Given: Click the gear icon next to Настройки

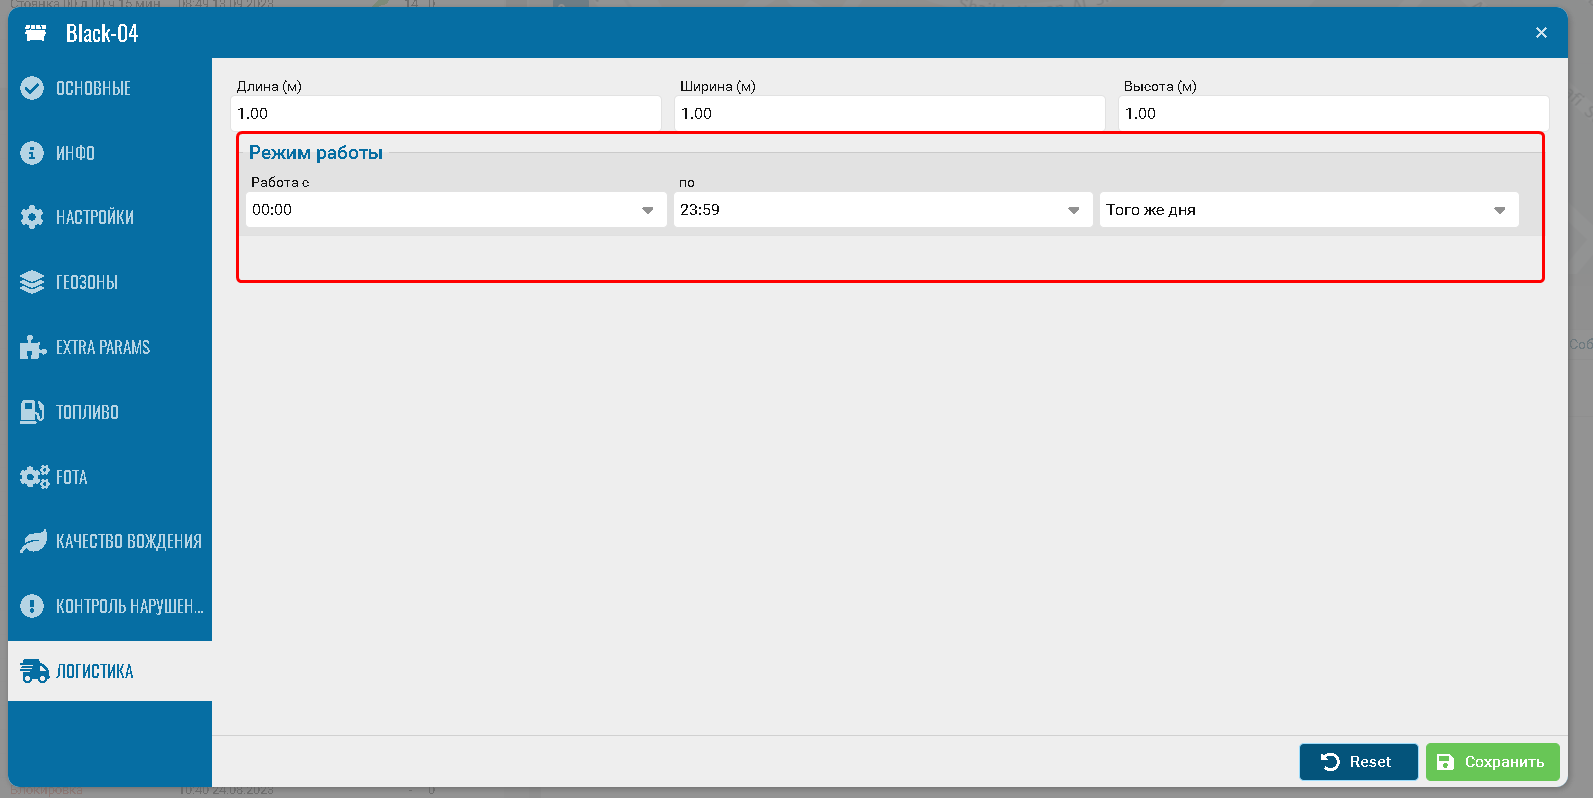Looking at the screenshot, I should click(32, 217).
